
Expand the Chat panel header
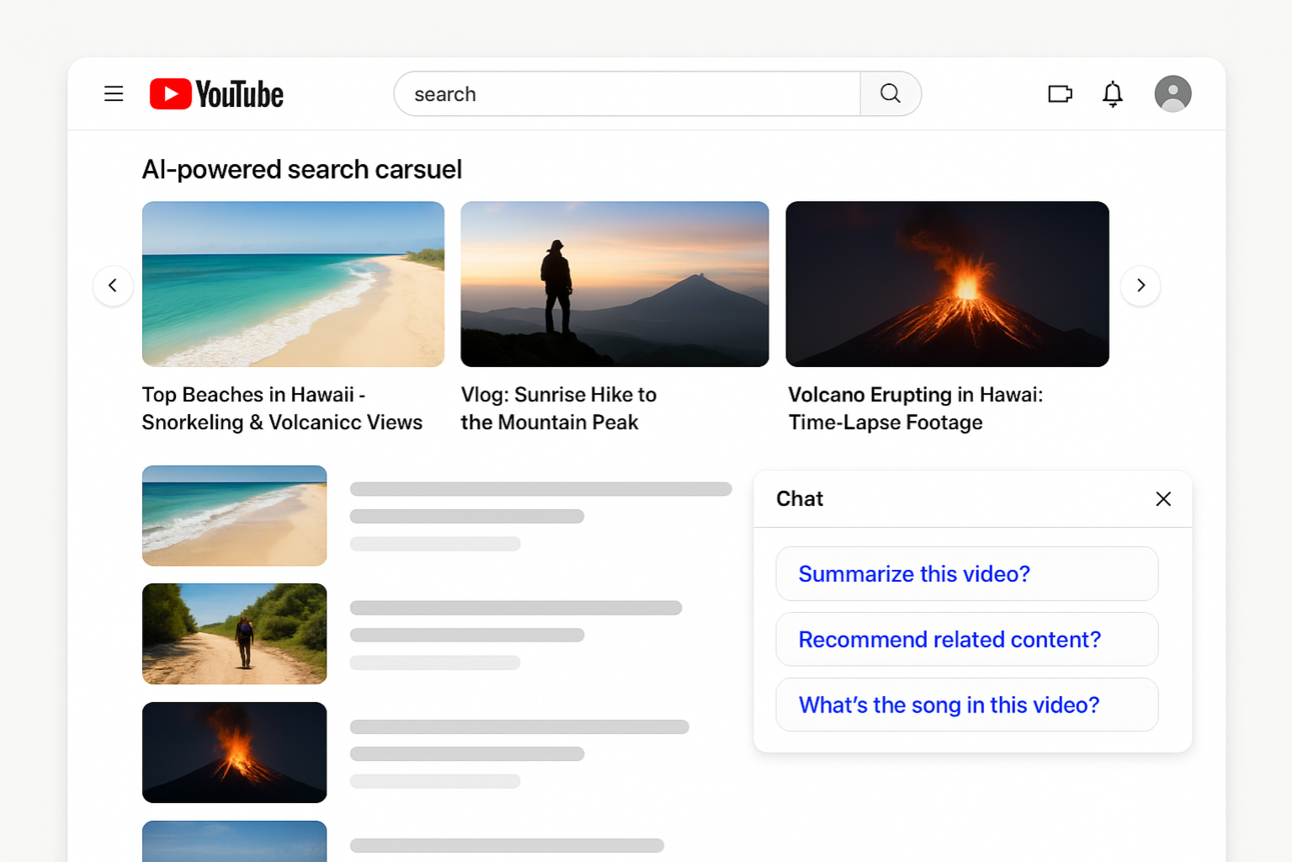point(799,498)
